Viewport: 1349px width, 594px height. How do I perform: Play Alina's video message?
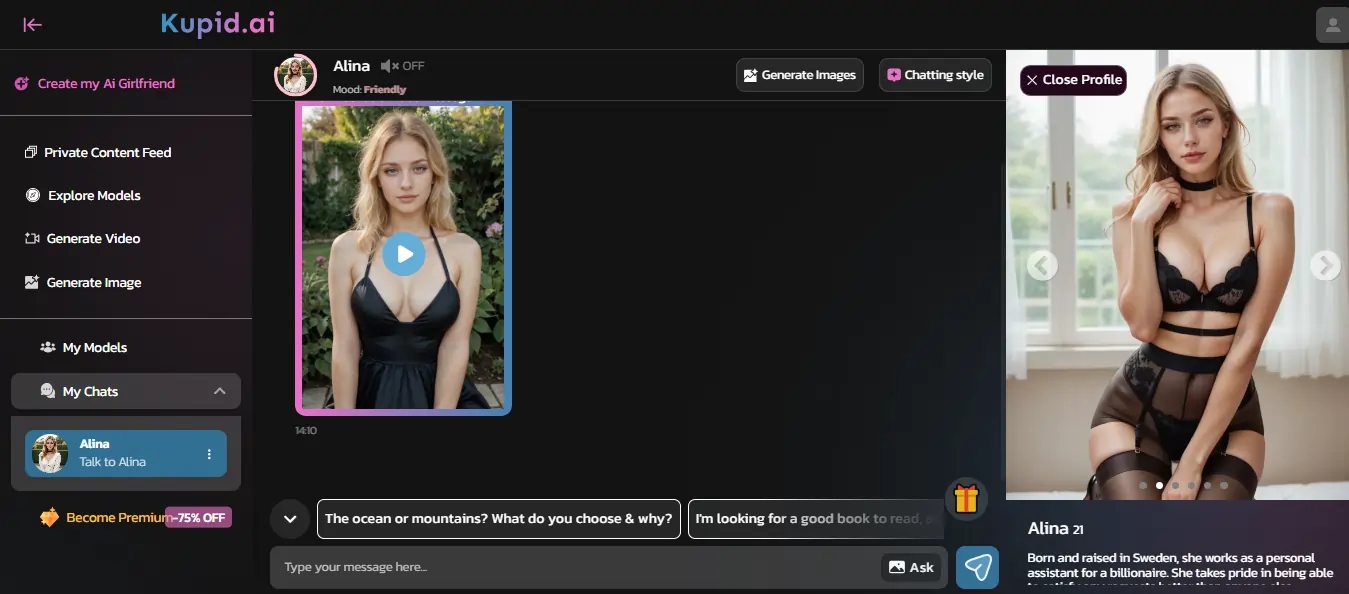[403, 254]
